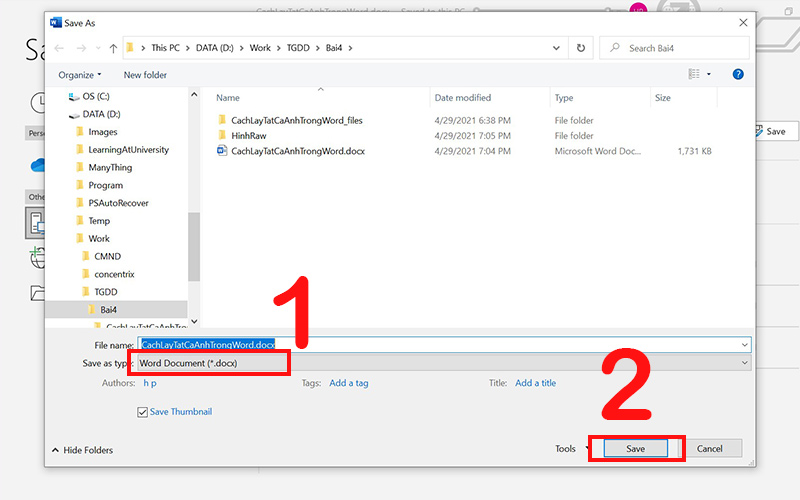
Task: Click Add a tag link
Action: point(349,383)
